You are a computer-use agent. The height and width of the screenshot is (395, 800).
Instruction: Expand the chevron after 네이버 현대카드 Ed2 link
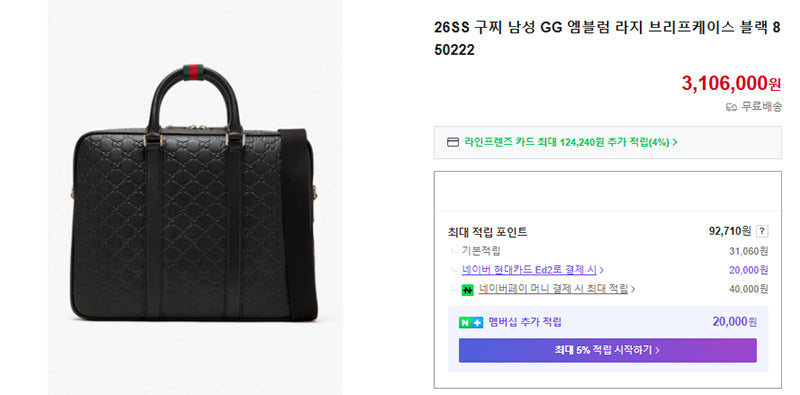pos(602,270)
